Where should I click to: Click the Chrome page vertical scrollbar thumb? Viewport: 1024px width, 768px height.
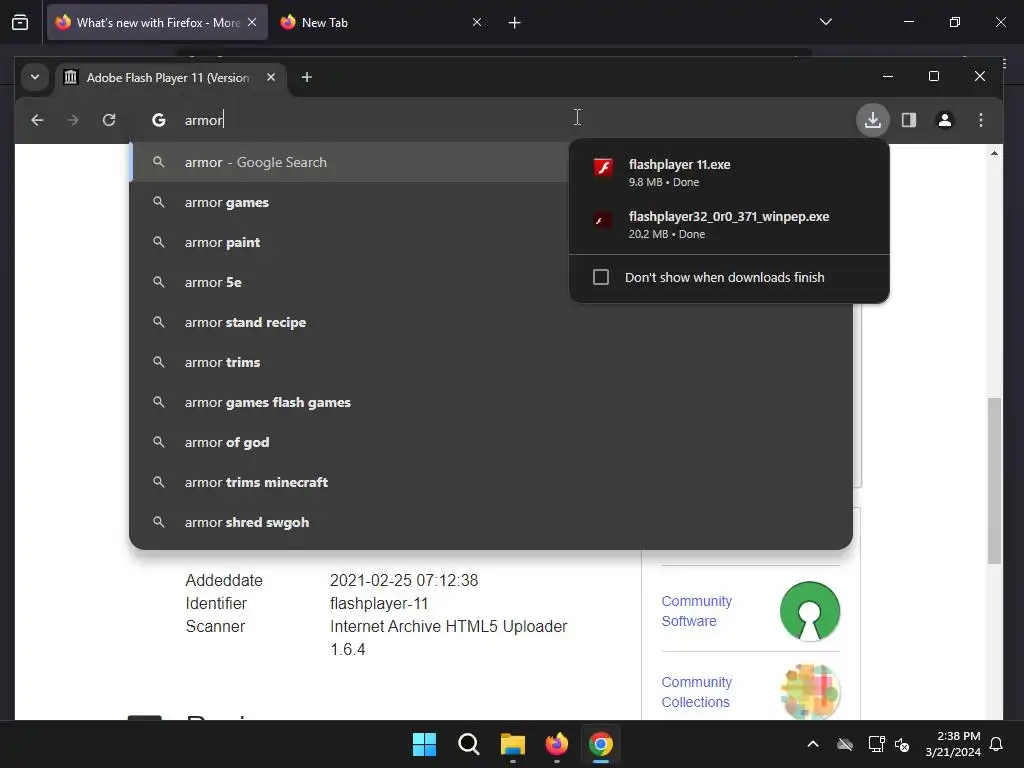[x=994, y=481]
